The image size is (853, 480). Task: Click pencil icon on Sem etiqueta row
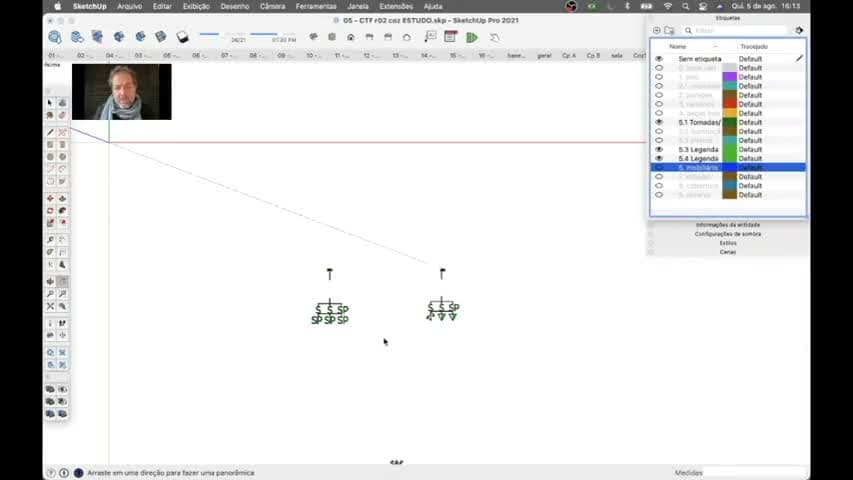799,58
